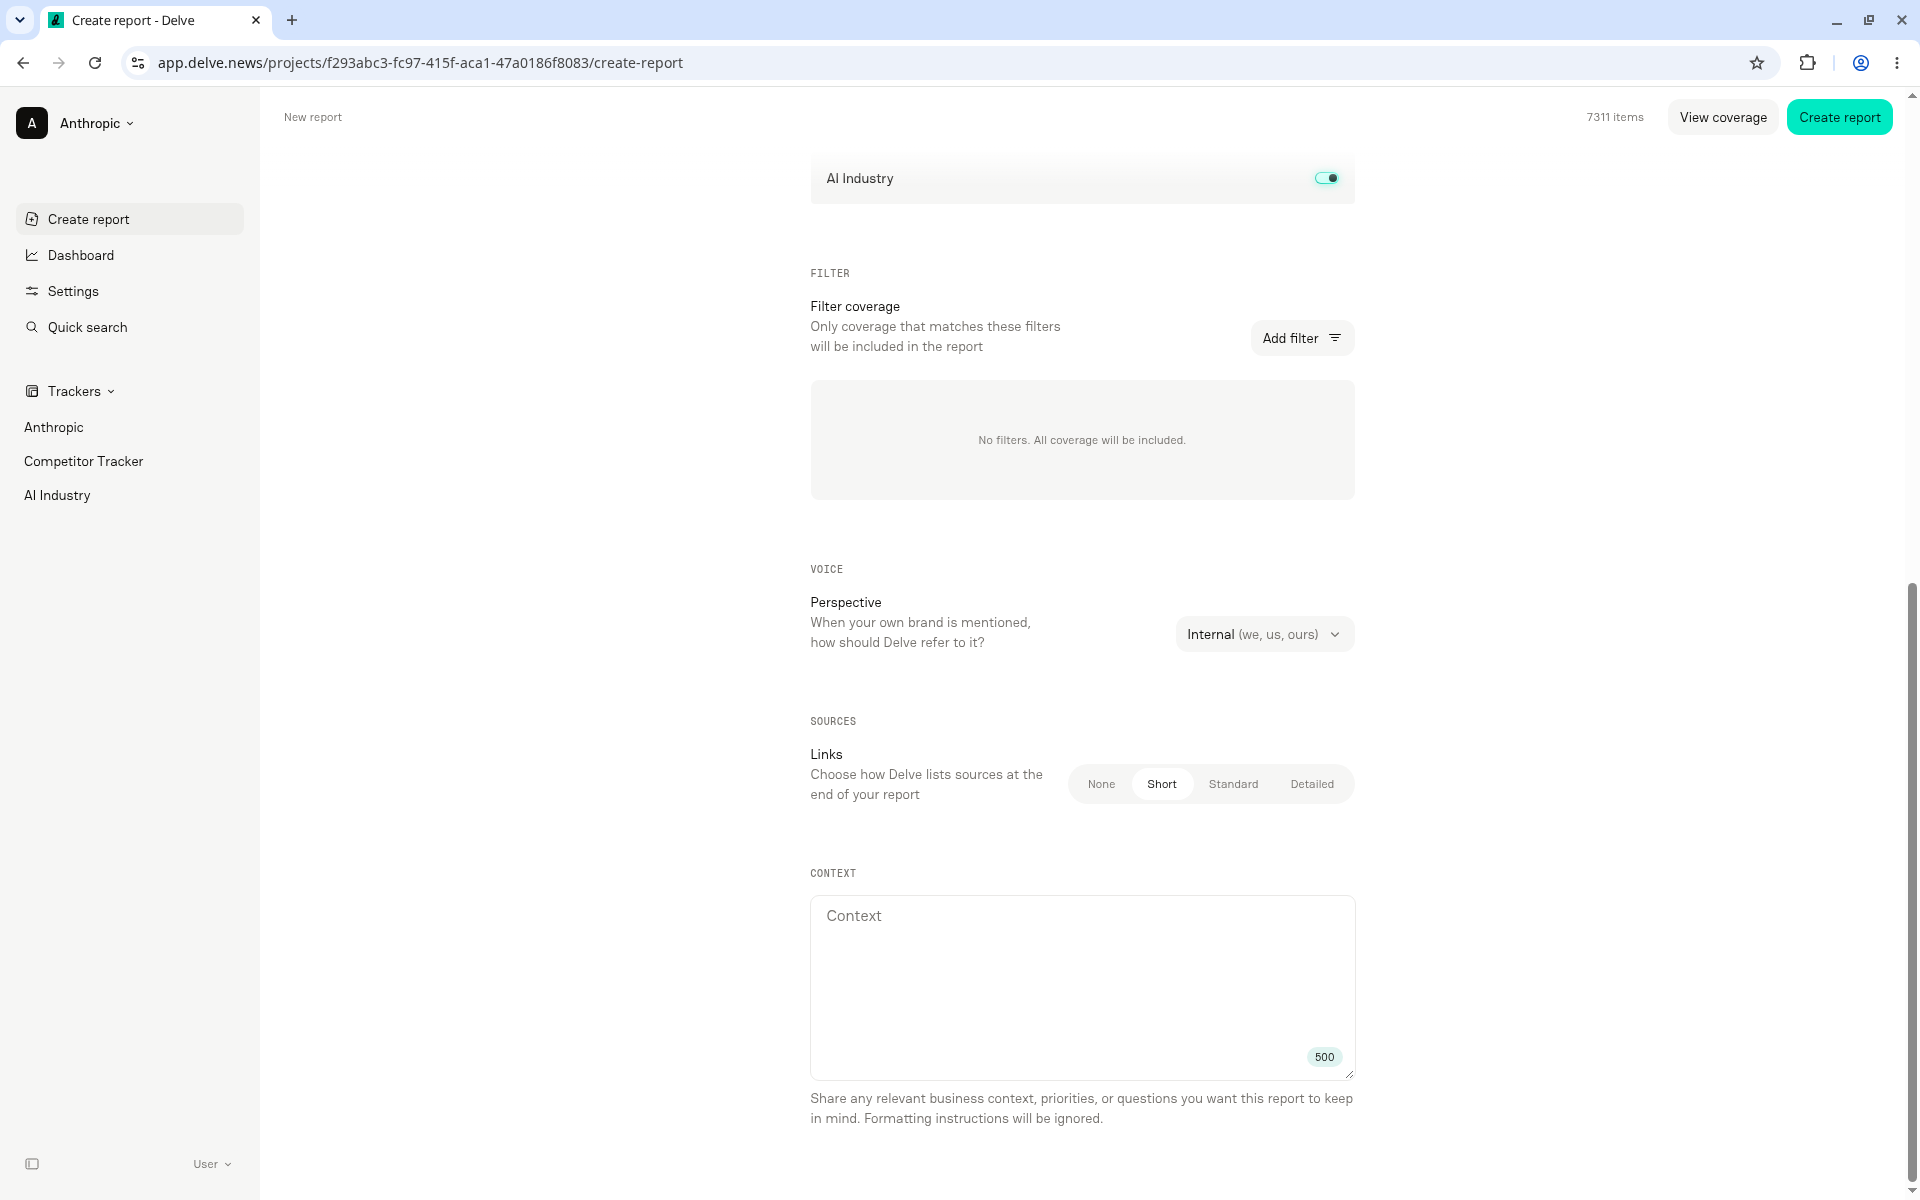The height and width of the screenshot is (1200, 1920).
Task: Open the User menu dropdown
Action: click(212, 1164)
